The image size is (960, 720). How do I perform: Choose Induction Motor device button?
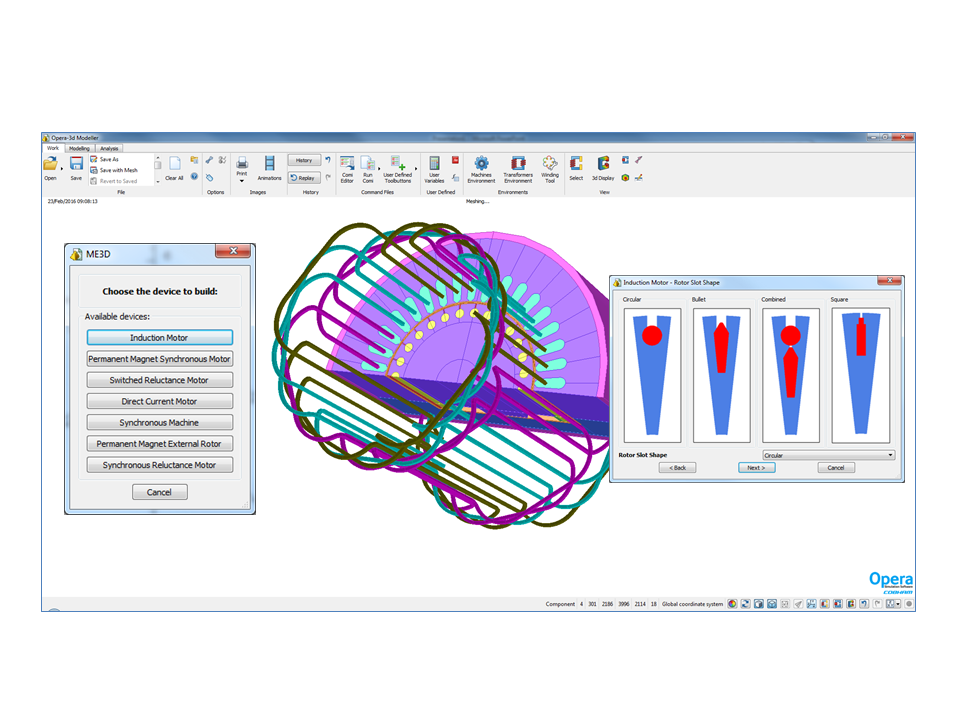[x=159, y=338]
